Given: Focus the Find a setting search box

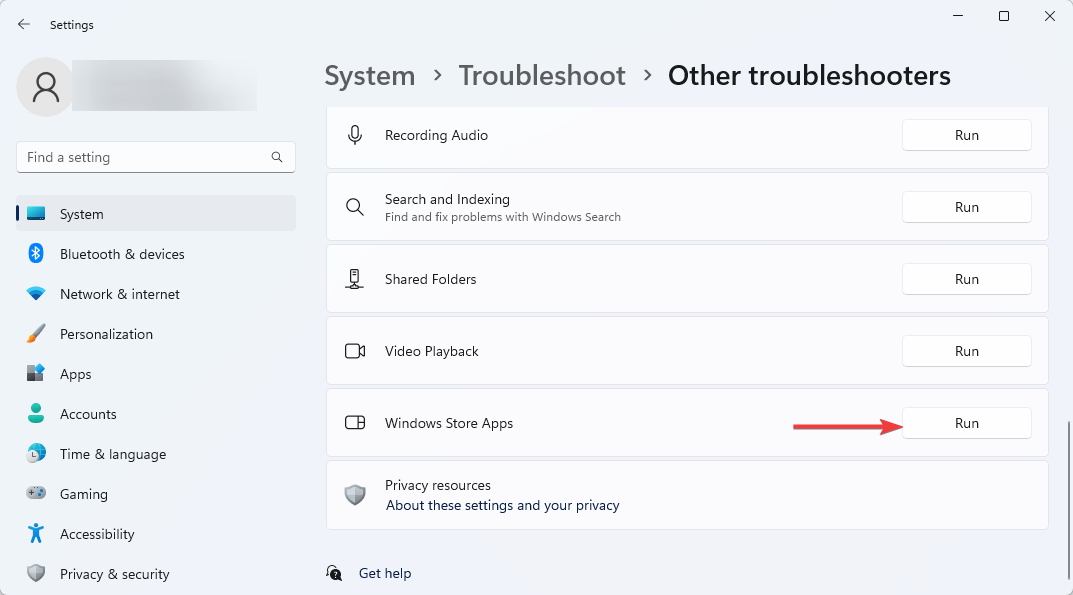Looking at the screenshot, I should click(x=156, y=157).
